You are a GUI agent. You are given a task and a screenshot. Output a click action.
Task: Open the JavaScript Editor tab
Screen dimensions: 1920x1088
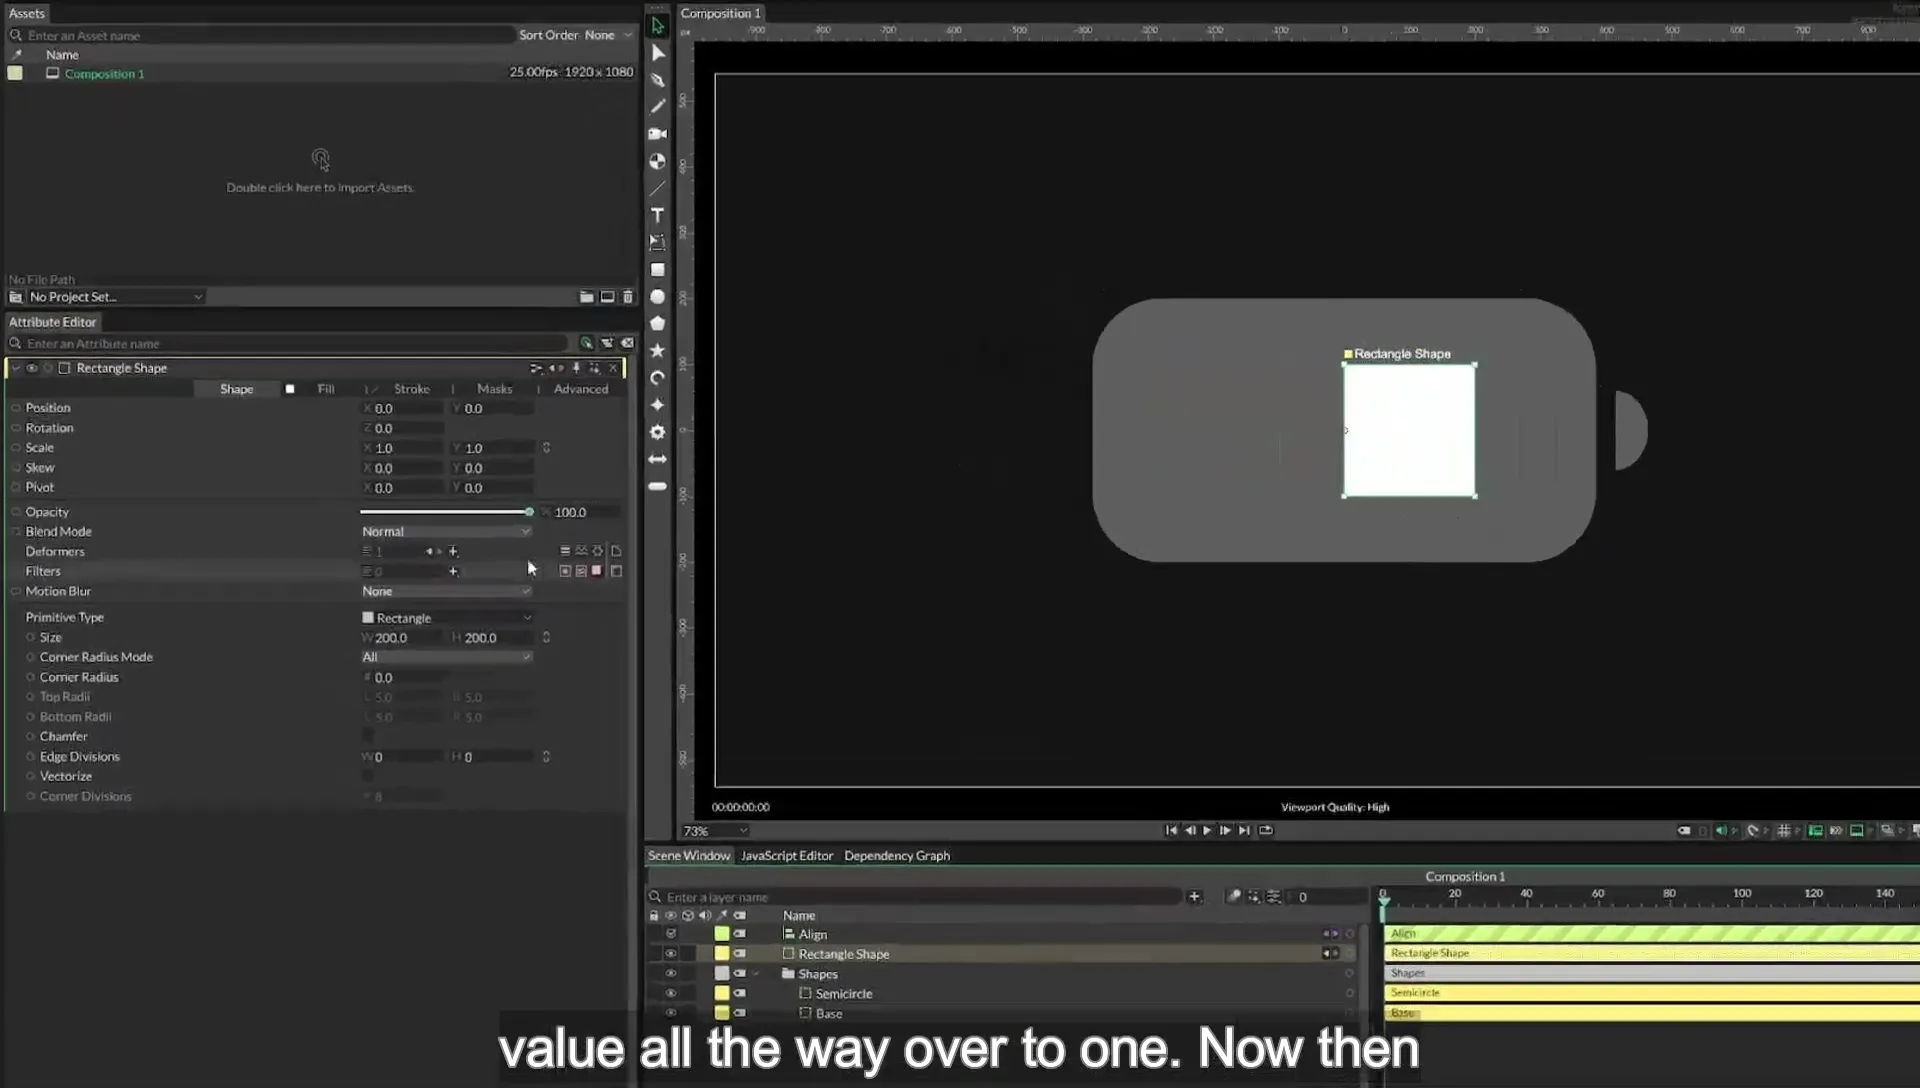pyautogui.click(x=787, y=856)
